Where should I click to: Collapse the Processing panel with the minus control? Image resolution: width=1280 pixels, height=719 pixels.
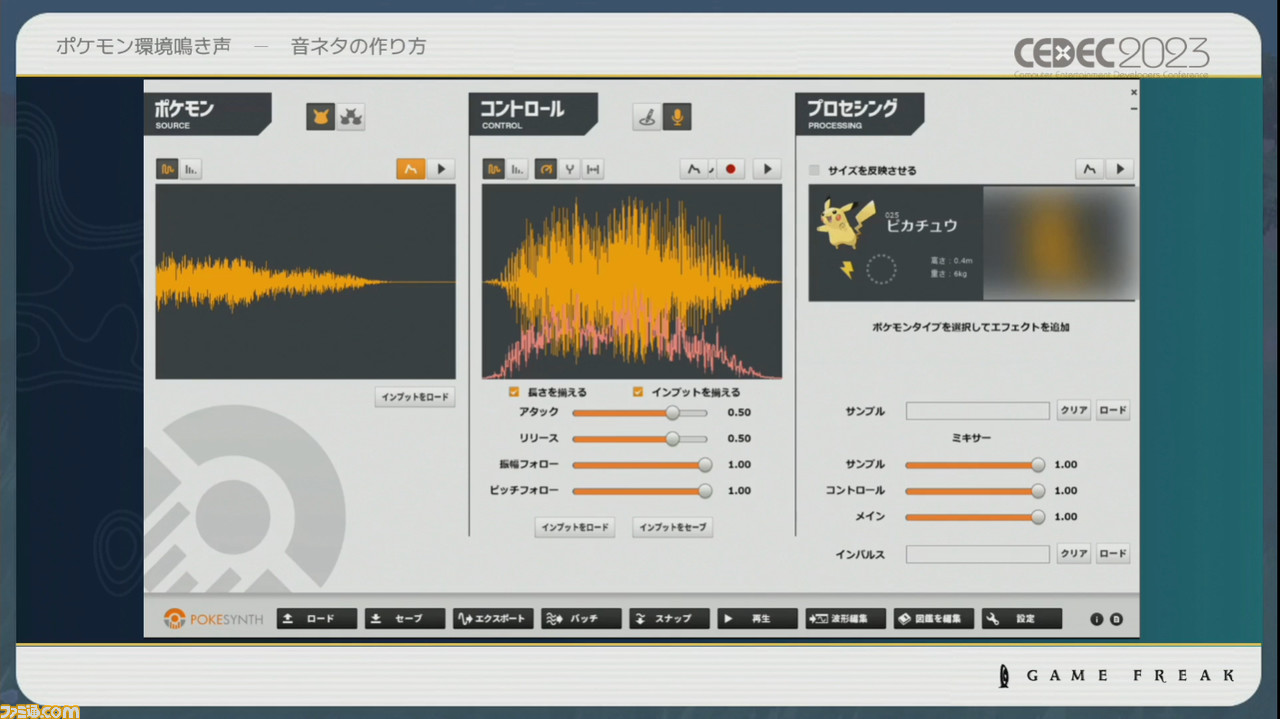click(1133, 108)
